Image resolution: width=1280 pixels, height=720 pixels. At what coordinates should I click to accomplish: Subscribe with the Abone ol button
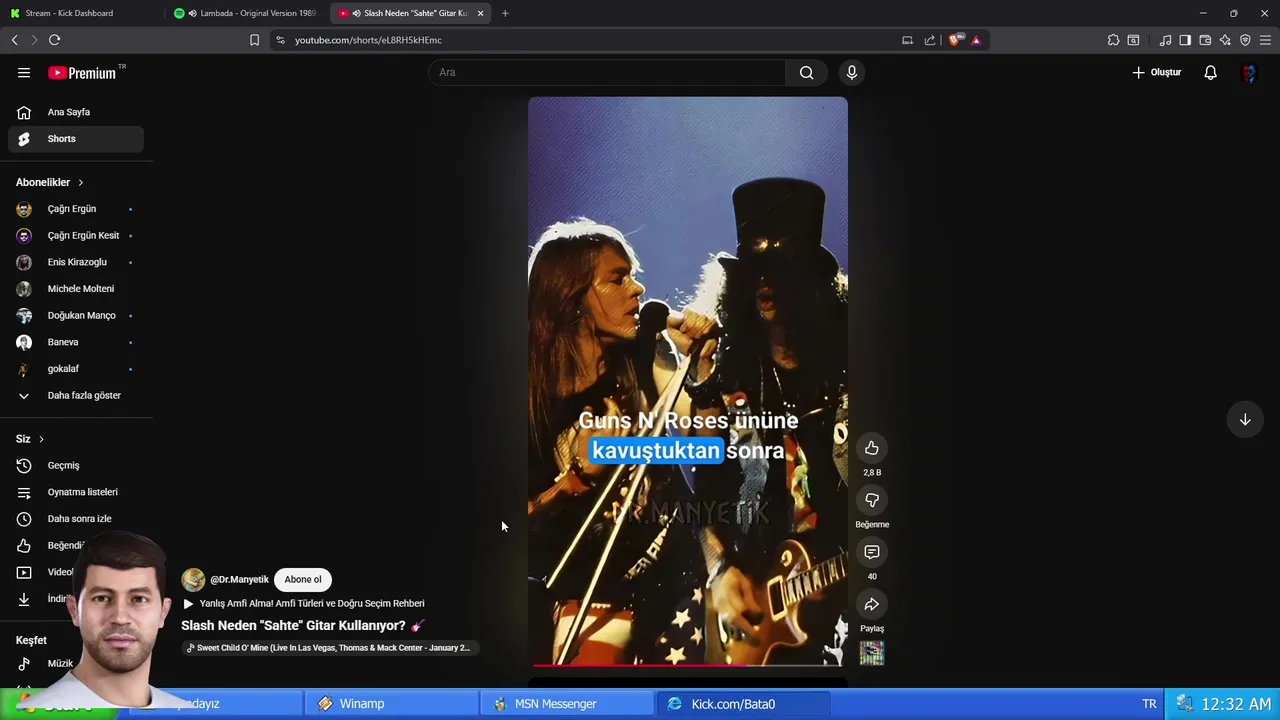coord(303,579)
